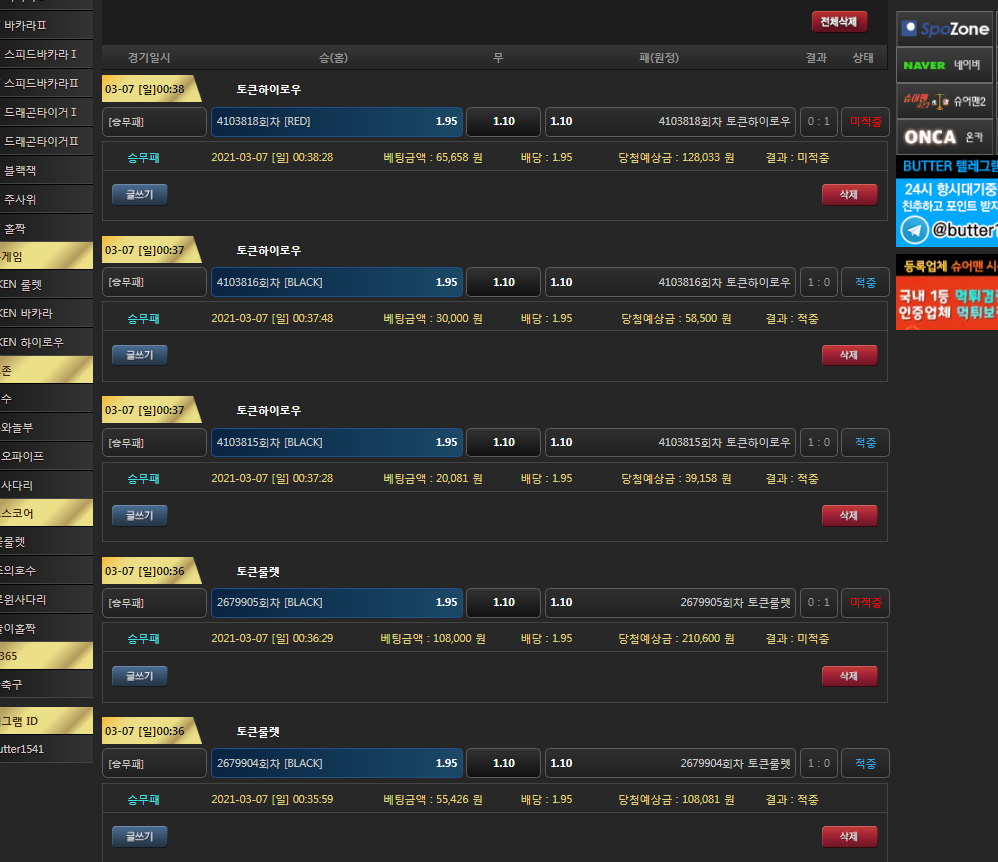Screen dimensions: 998x862
Task: Click 삭제 for the 00:38:28 bet
Action: tap(848, 194)
